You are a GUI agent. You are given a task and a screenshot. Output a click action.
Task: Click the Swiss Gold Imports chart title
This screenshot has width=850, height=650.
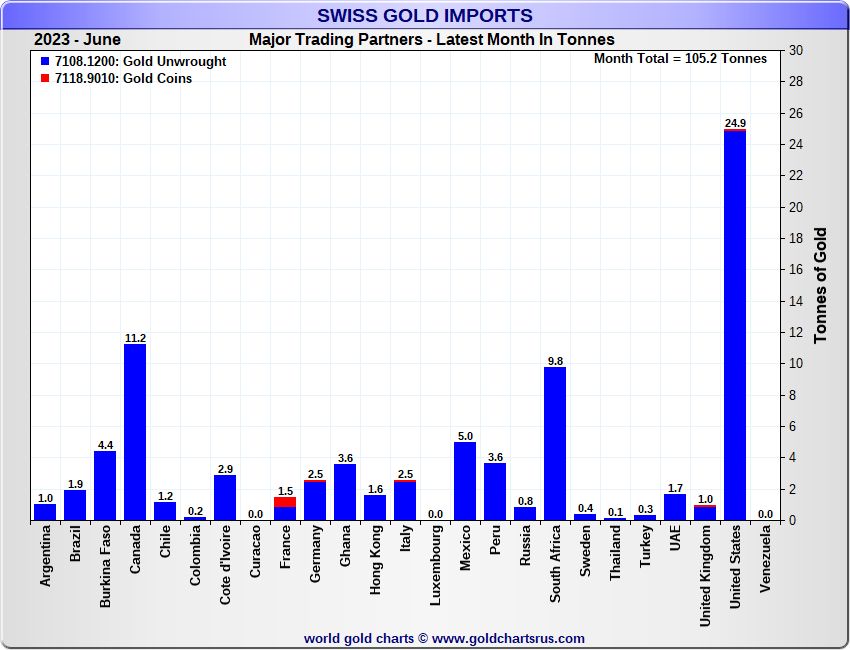[425, 16]
